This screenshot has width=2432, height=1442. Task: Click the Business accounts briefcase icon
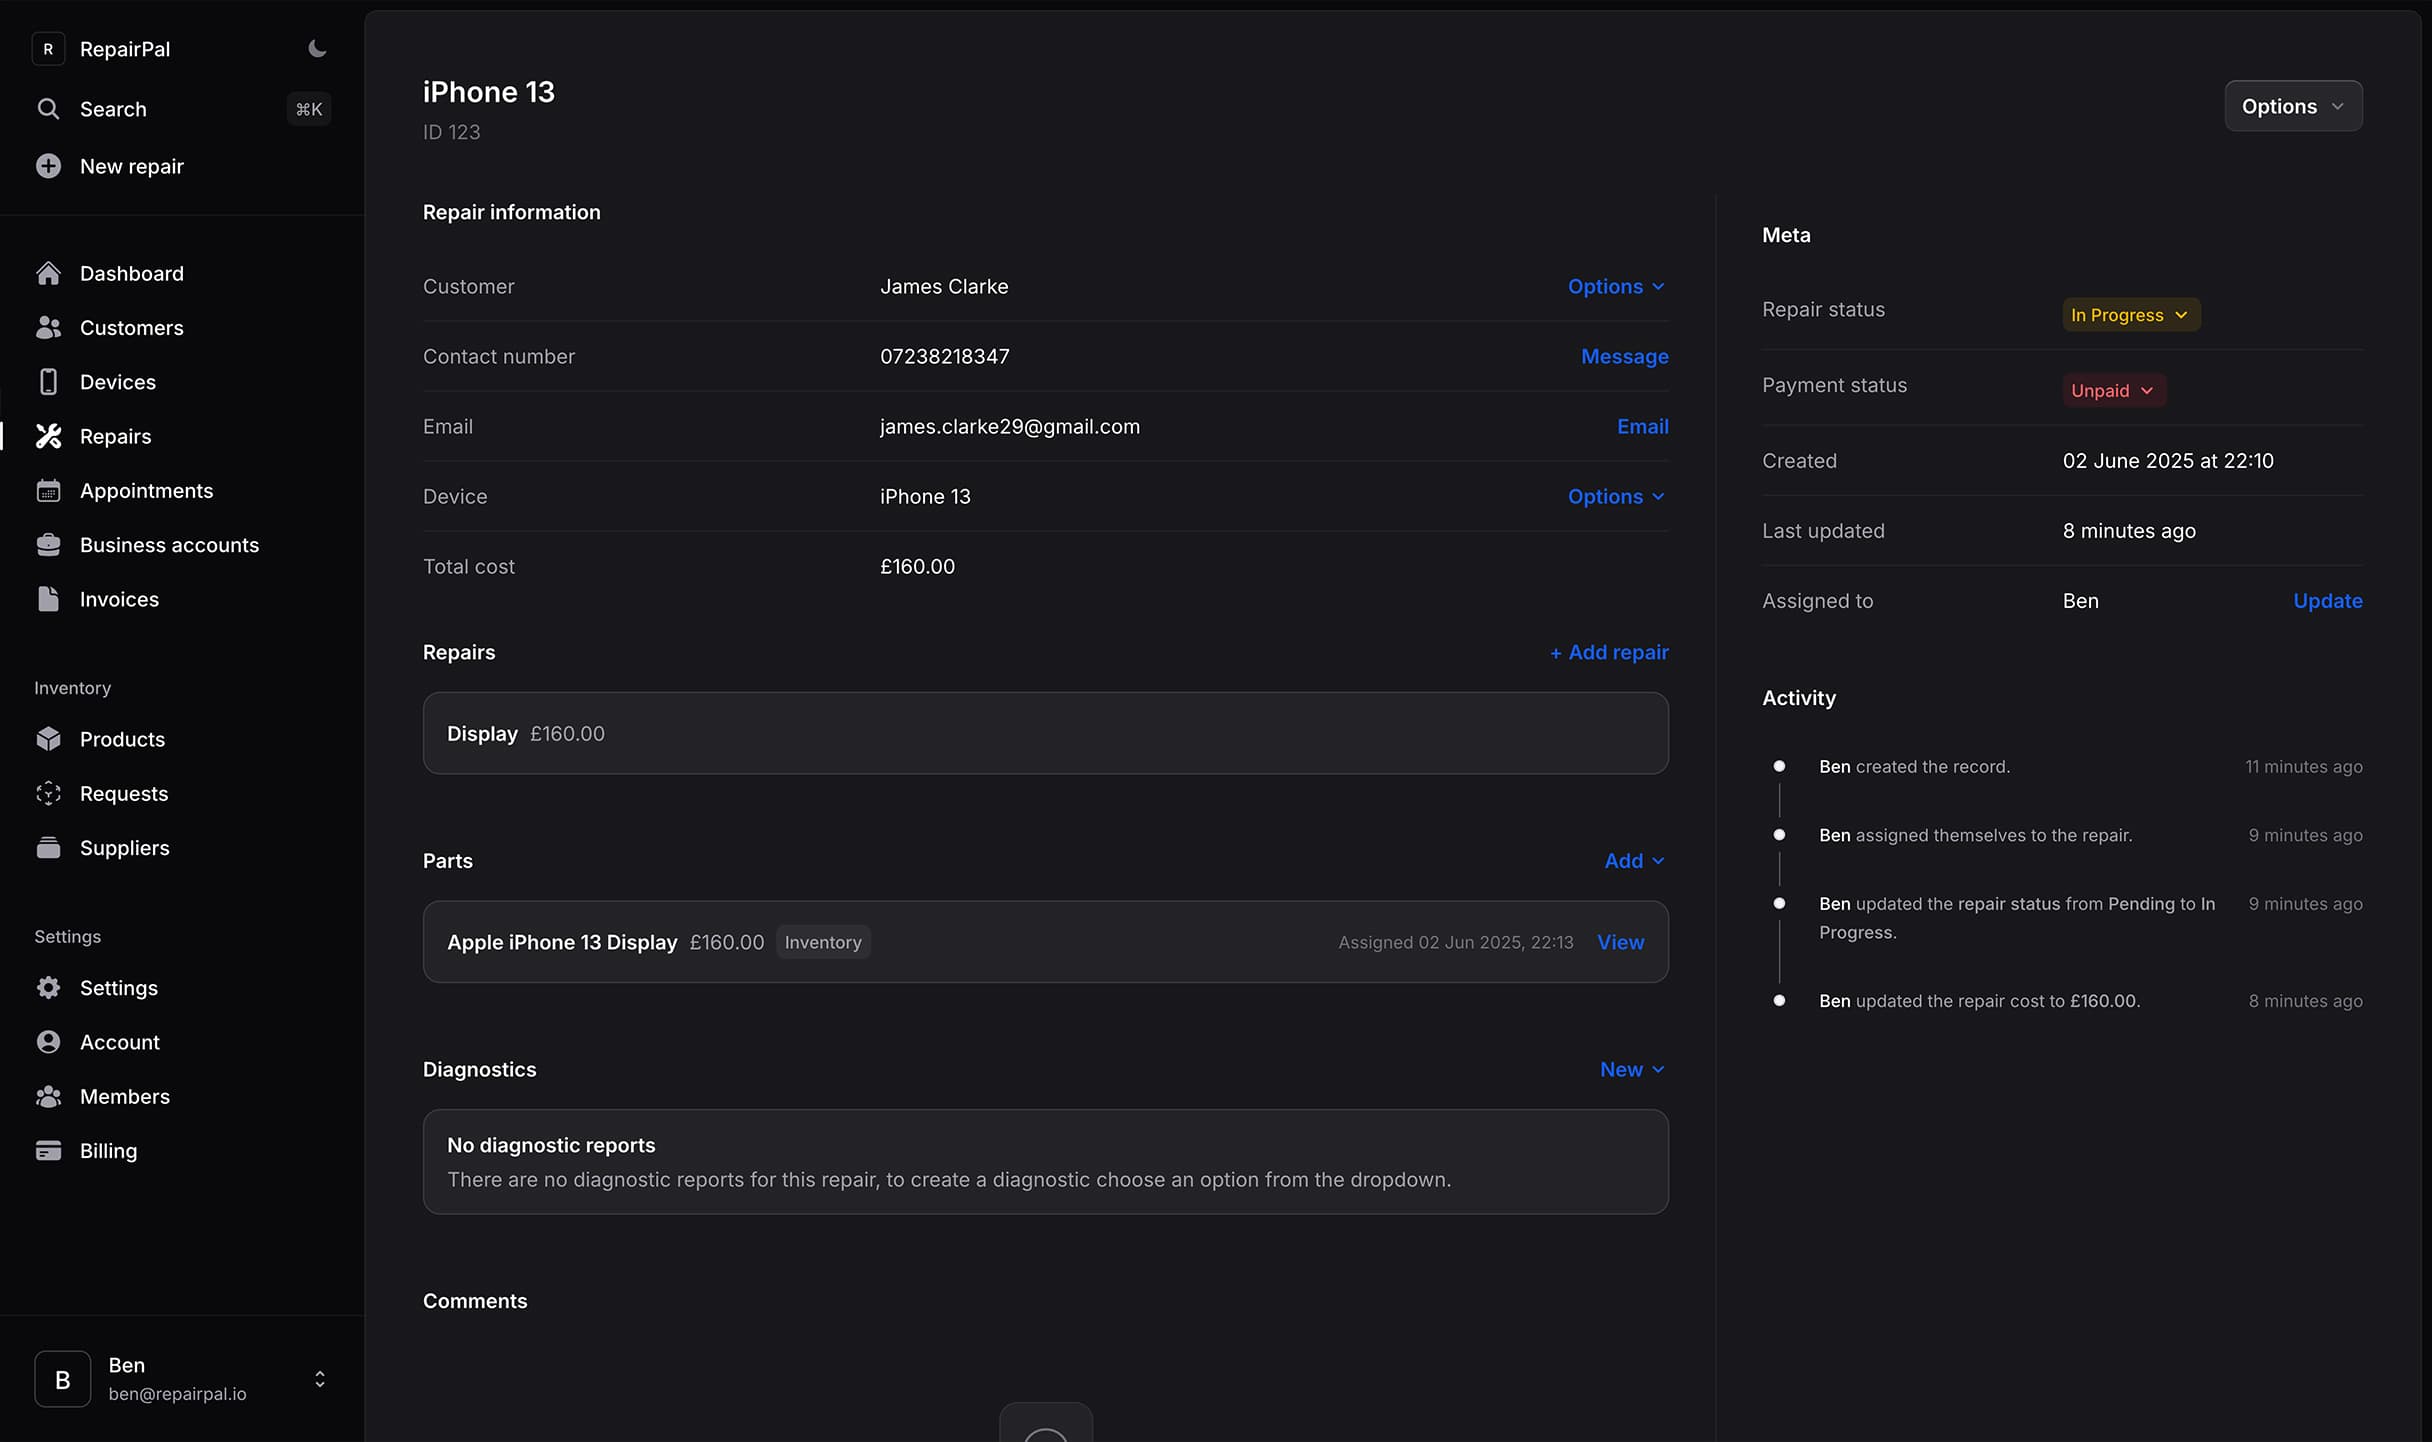point(48,545)
